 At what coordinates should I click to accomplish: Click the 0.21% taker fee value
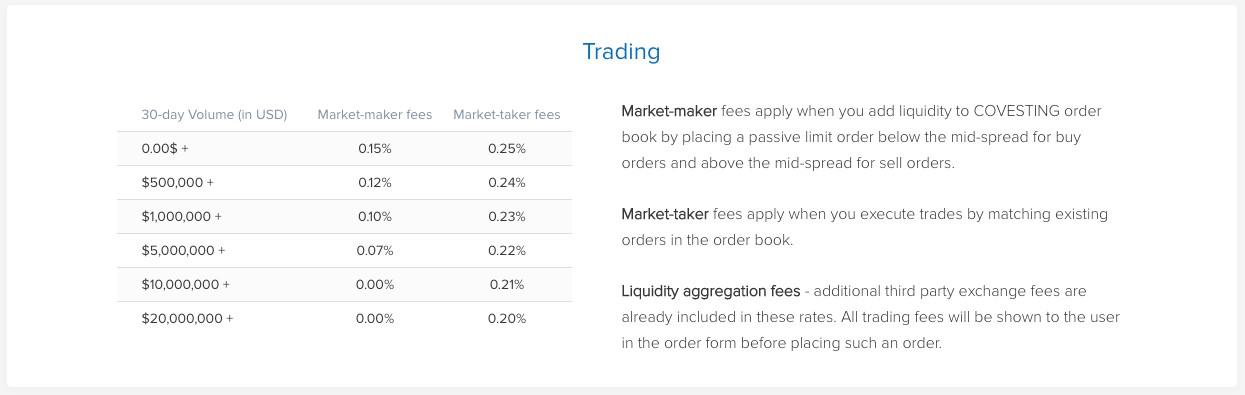[507, 284]
